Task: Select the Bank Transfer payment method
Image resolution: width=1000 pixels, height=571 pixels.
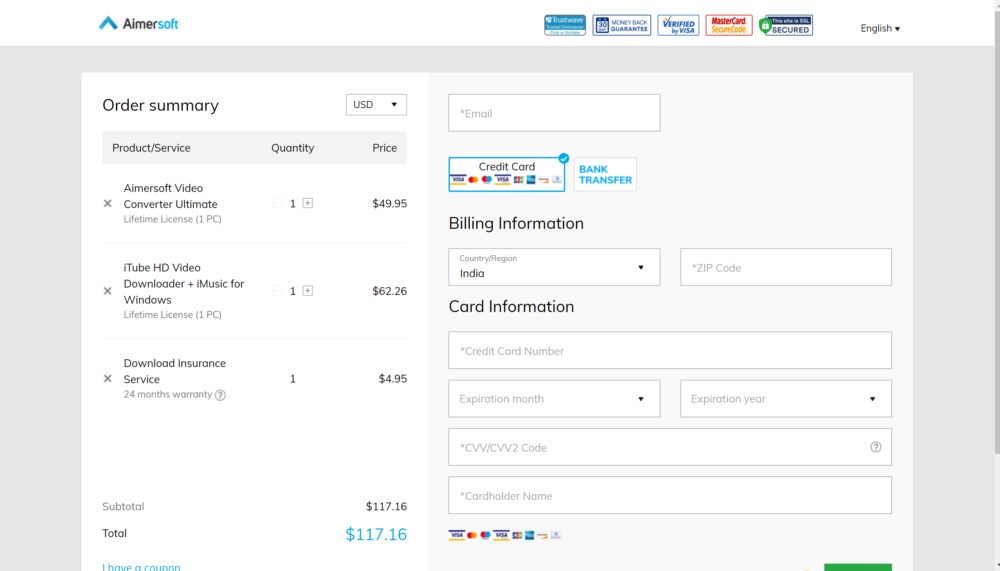Action: coord(605,174)
